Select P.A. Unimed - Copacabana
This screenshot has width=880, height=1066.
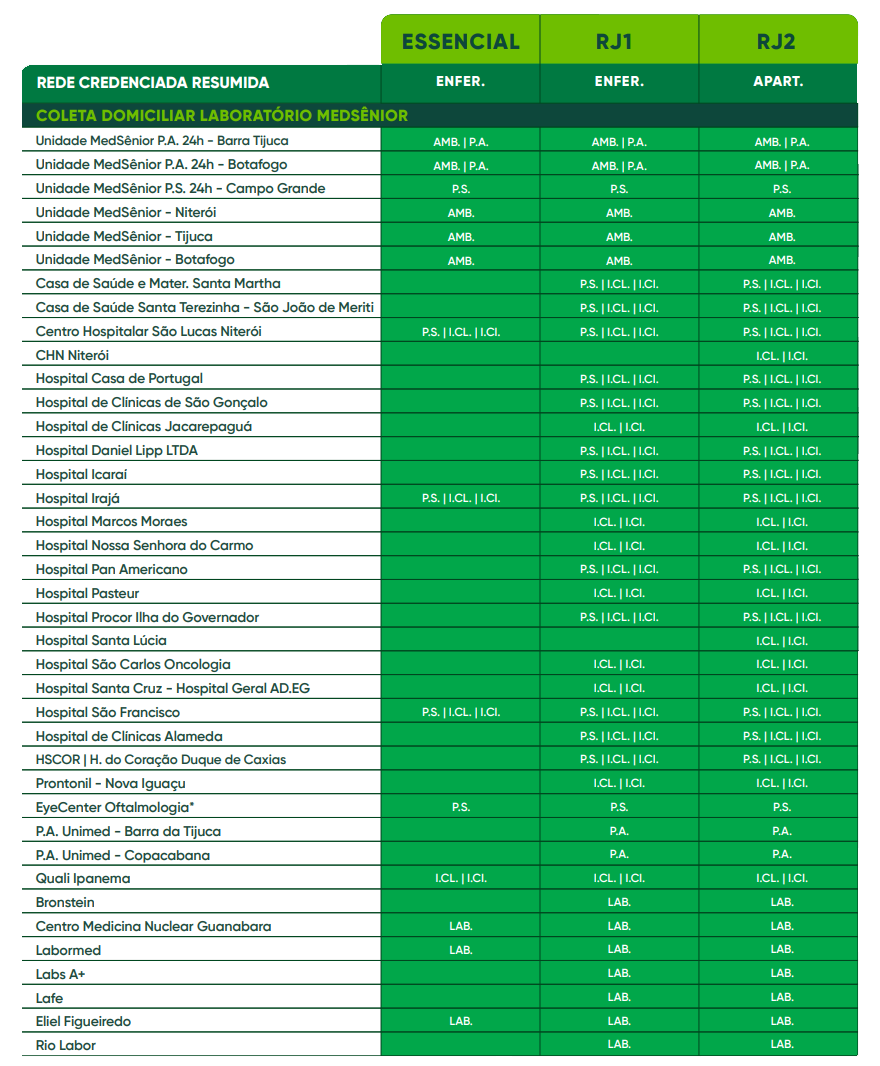pyautogui.click(x=122, y=855)
